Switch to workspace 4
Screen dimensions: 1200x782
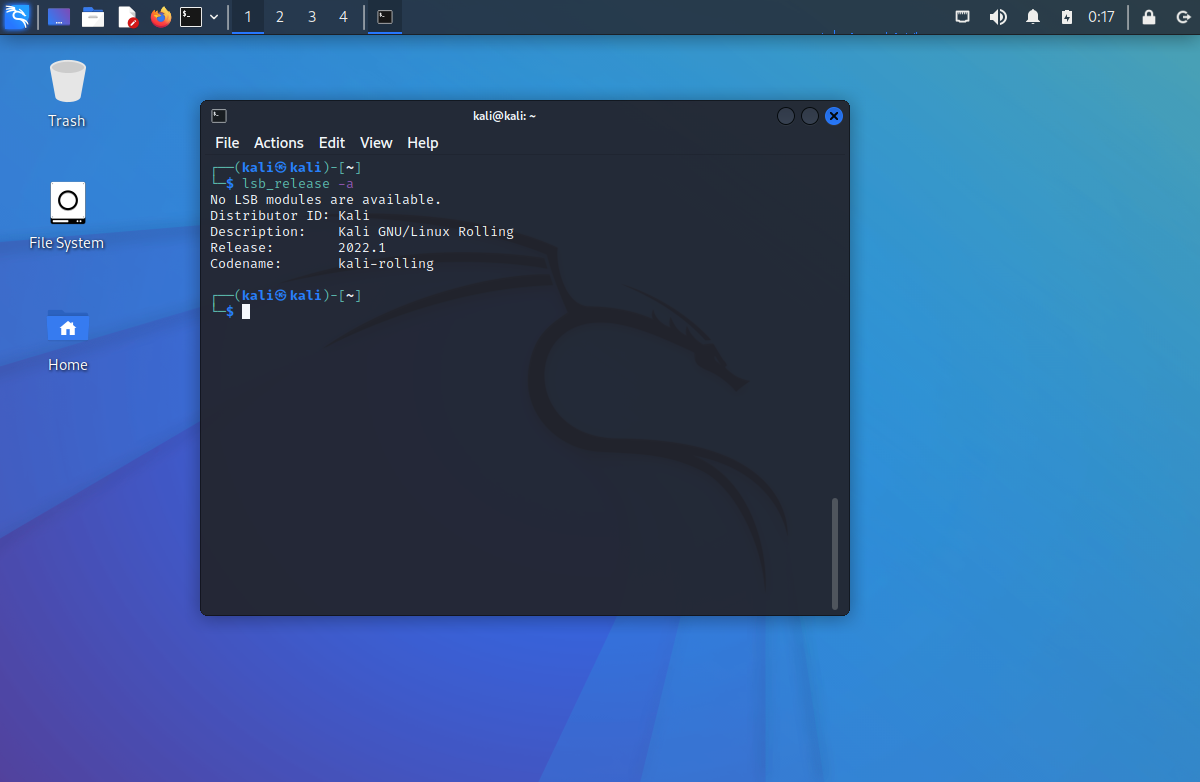pos(344,17)
